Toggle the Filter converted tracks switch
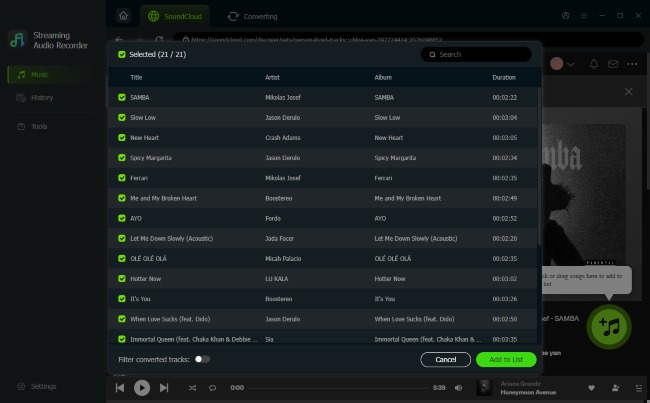The width and height of the screenshot is (650, 403). pyautogui.click(x=202, y=359)
